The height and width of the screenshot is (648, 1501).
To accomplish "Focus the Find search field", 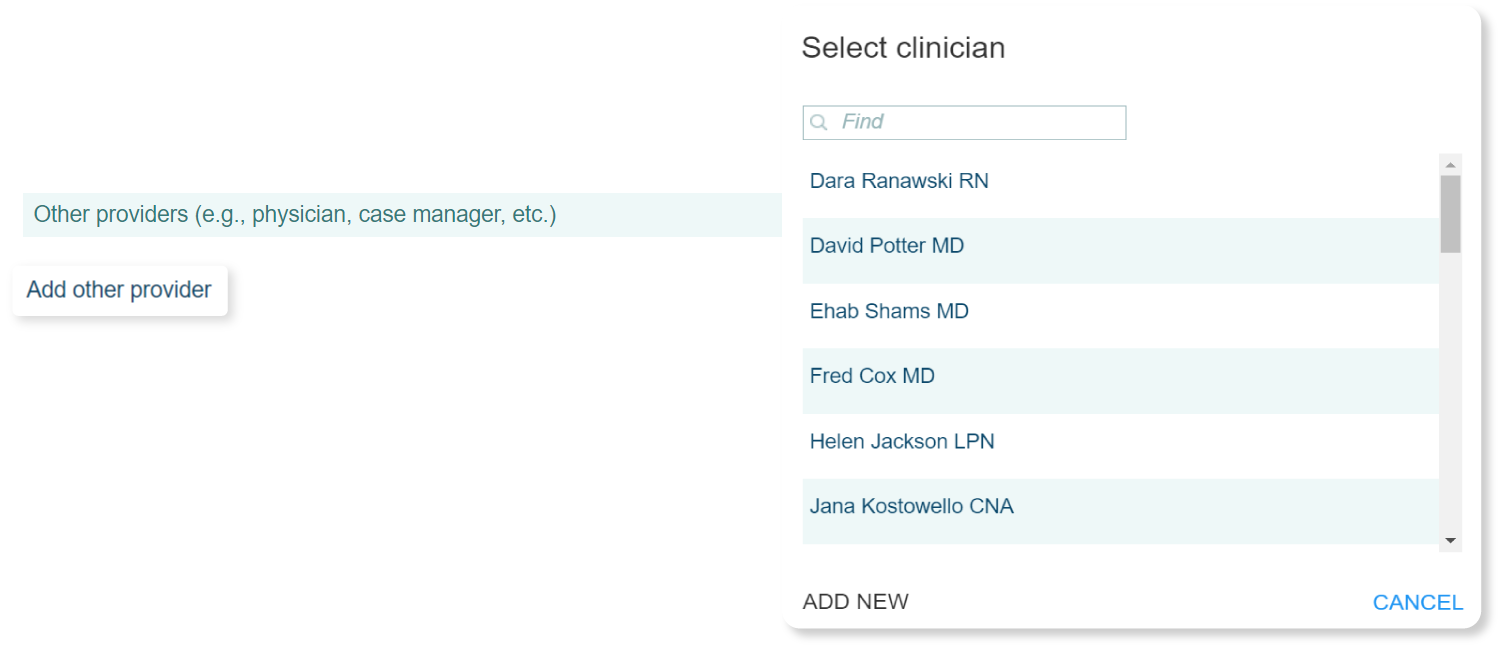I will click(x=964, y=122).
